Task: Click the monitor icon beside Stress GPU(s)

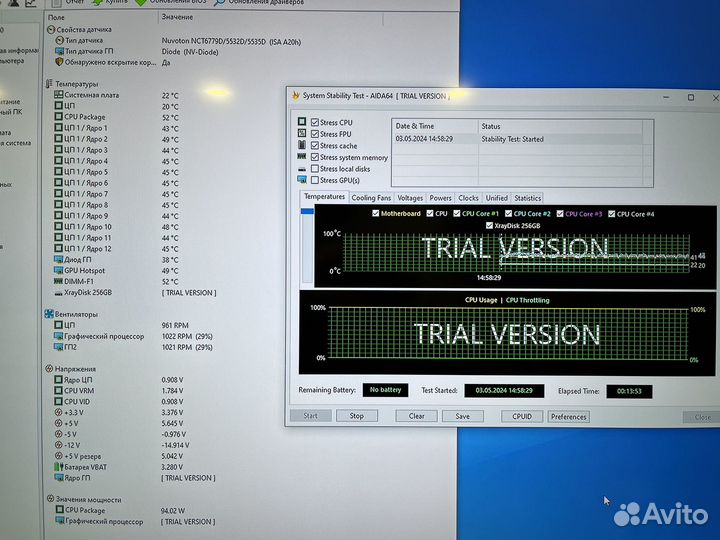Action: point(302,179)
